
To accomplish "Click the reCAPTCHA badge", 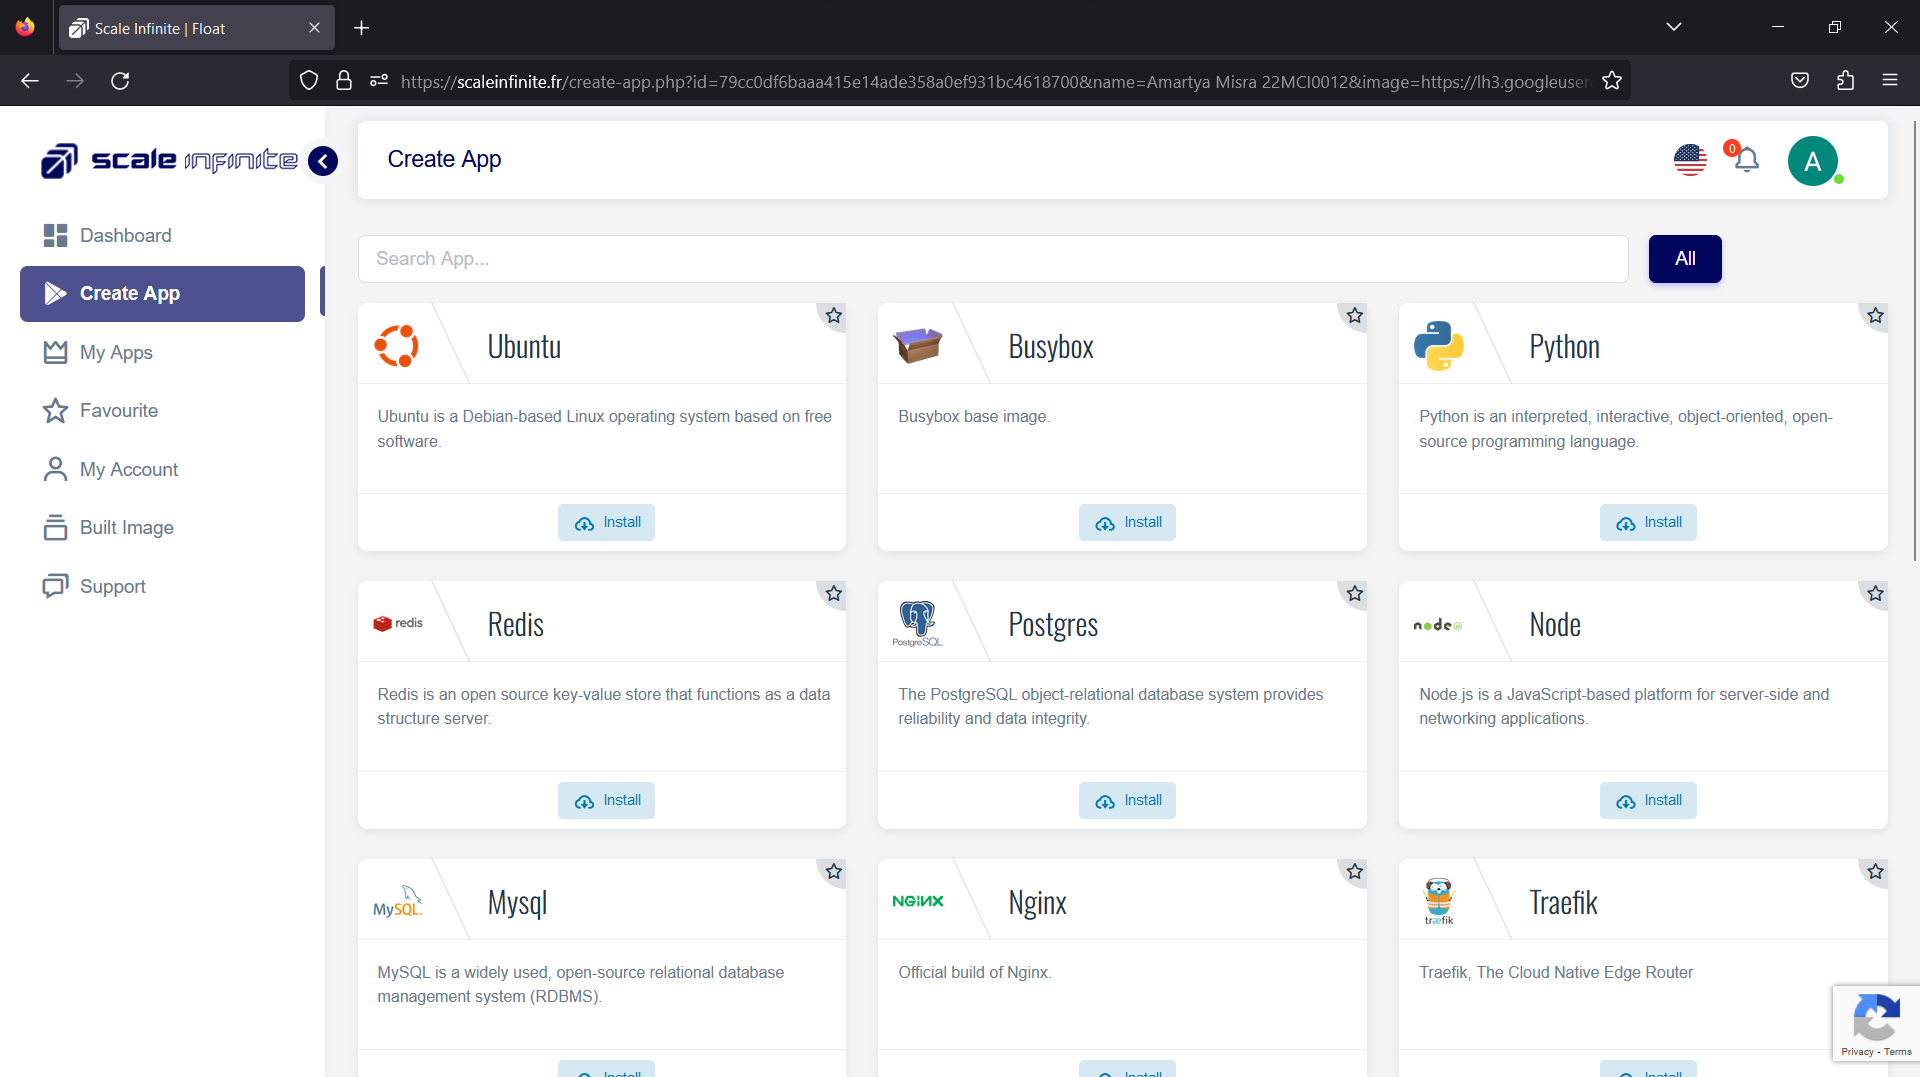I will coord(1876,1024).
